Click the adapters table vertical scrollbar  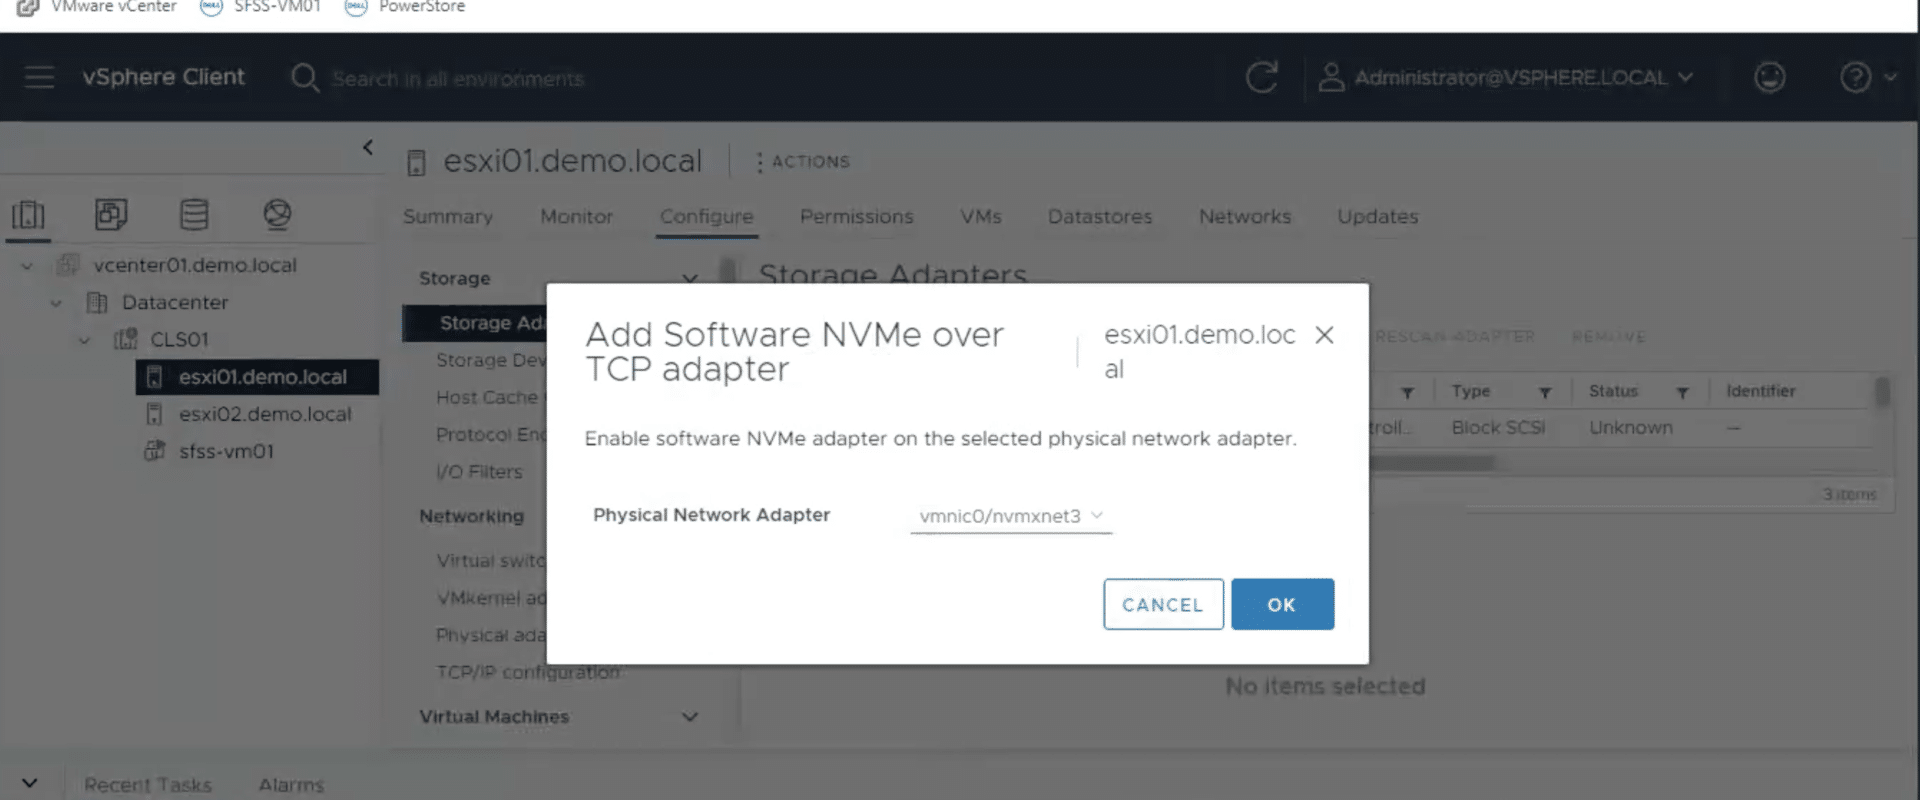coord(1882,392)
